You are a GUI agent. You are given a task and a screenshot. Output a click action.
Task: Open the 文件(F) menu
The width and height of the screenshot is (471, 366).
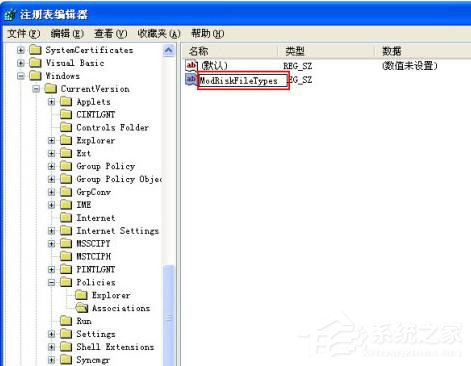pos(23,33)
